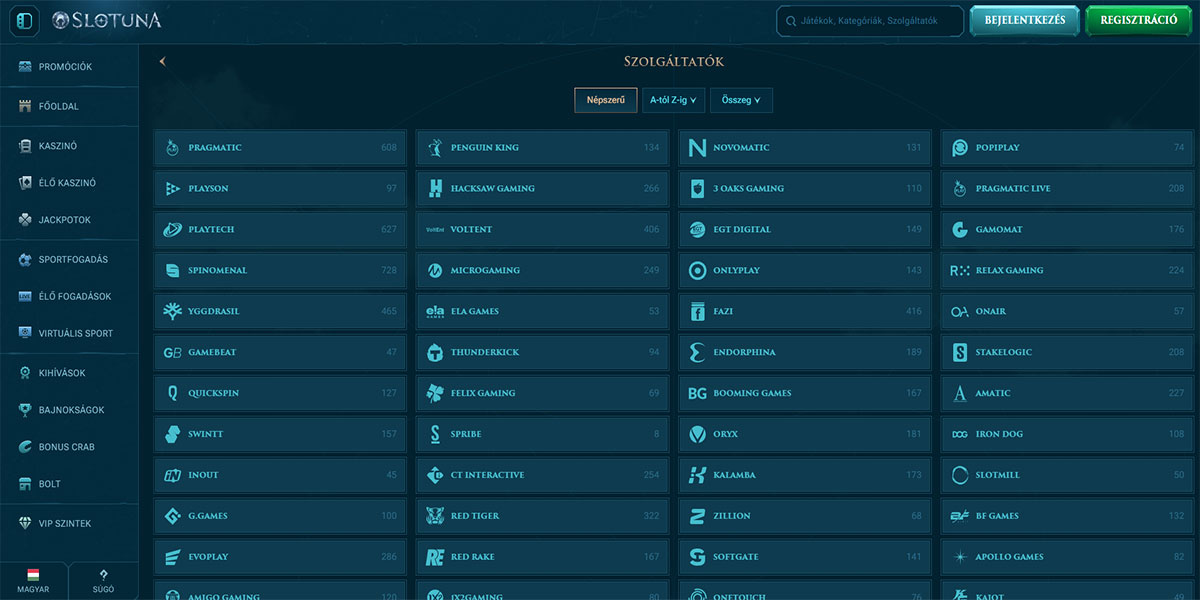
Task: Click the Red Tiger icon
Action: (435, 517)
